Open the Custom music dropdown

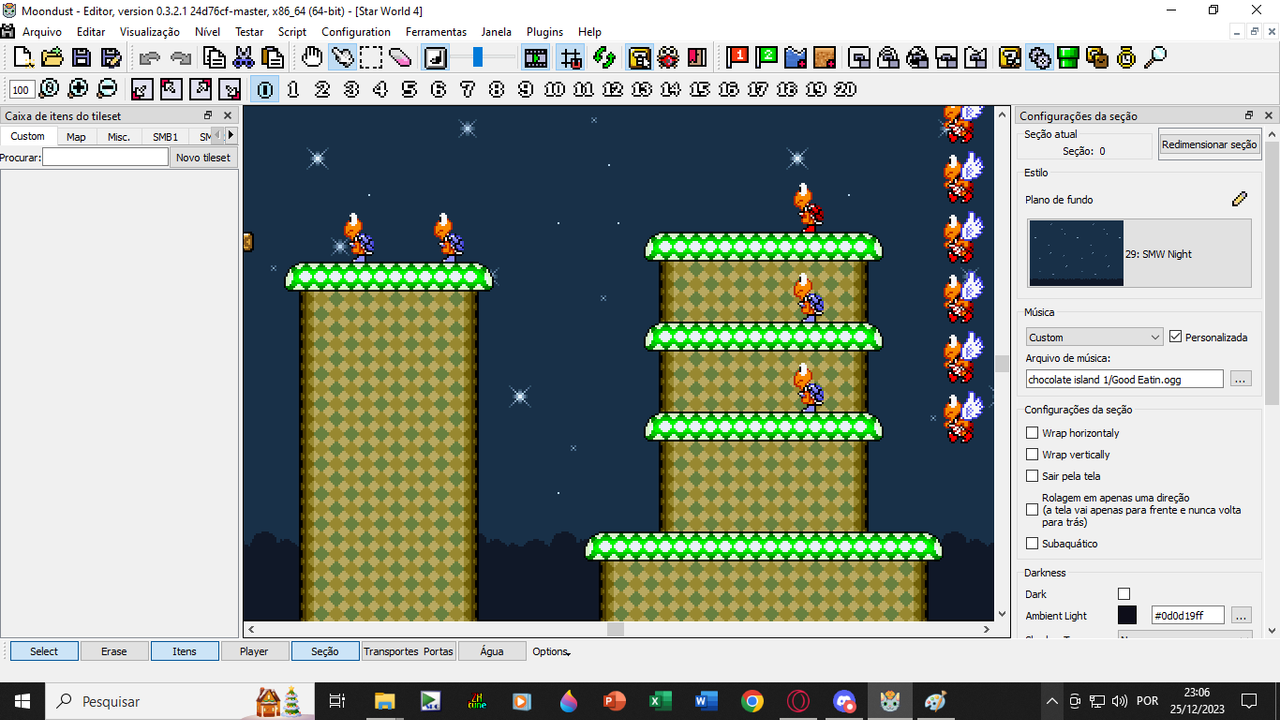coord(1094,337)
